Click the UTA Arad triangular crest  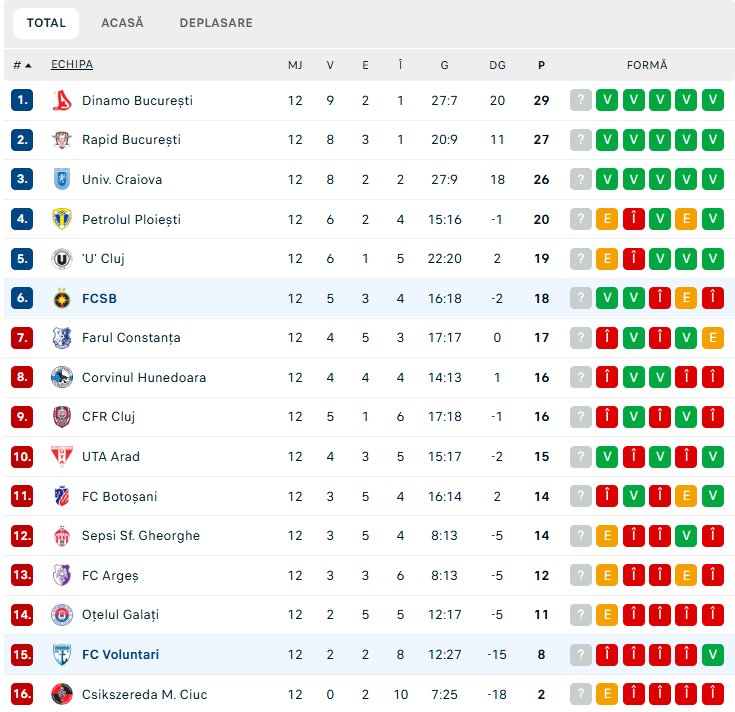[62, 457]
